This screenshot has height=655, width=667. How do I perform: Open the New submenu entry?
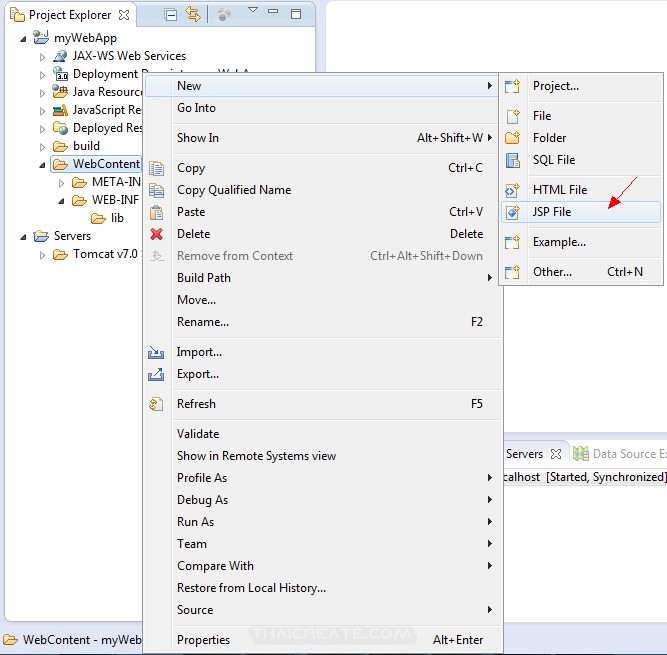pyautogui.click(x=322, y=86)
